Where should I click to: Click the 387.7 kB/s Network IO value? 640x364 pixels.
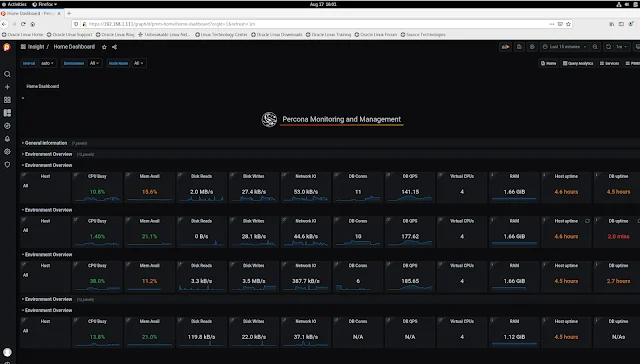(306, 281)
